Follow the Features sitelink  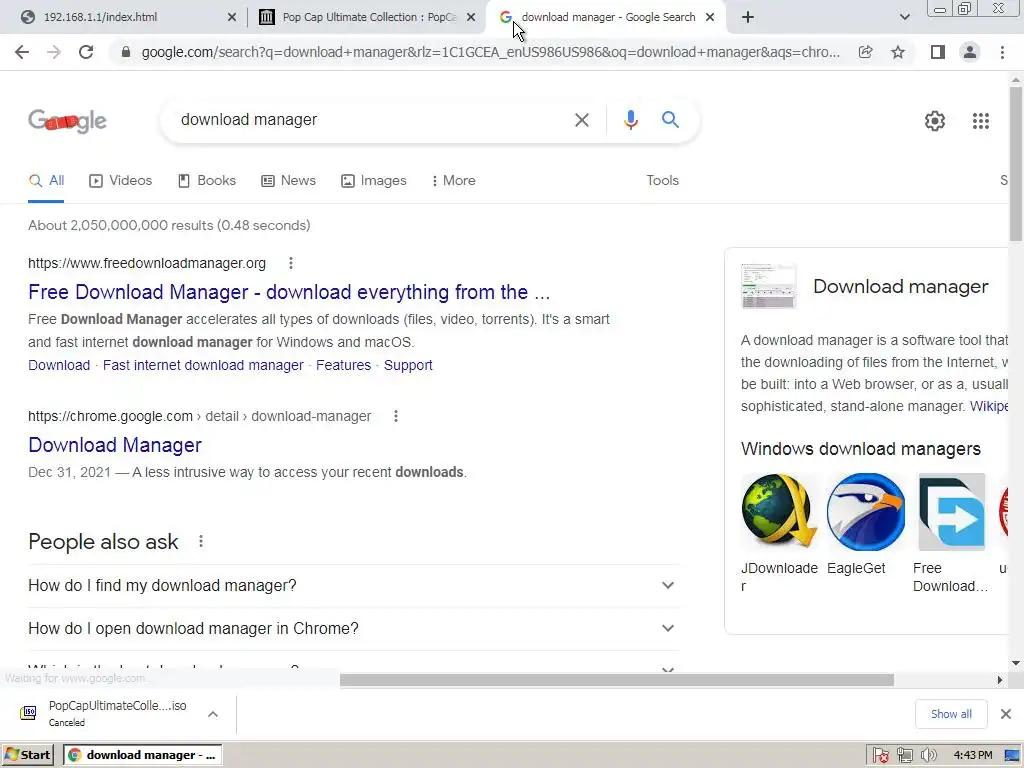coord(344,365)
